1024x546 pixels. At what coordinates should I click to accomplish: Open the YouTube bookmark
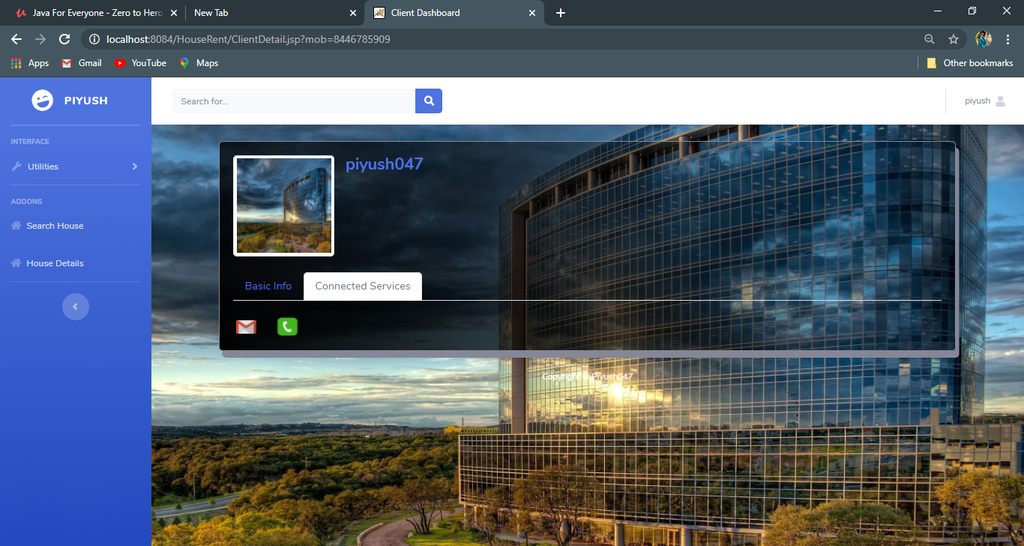tap(140, 63)
